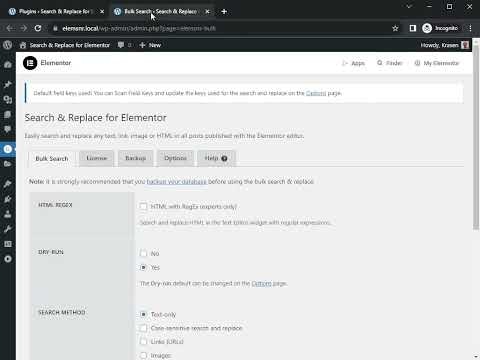The width and height of the screenshot is (480, 360).
Task: Open the Chrome three-dot menu
Action: [x=470, y=28]
